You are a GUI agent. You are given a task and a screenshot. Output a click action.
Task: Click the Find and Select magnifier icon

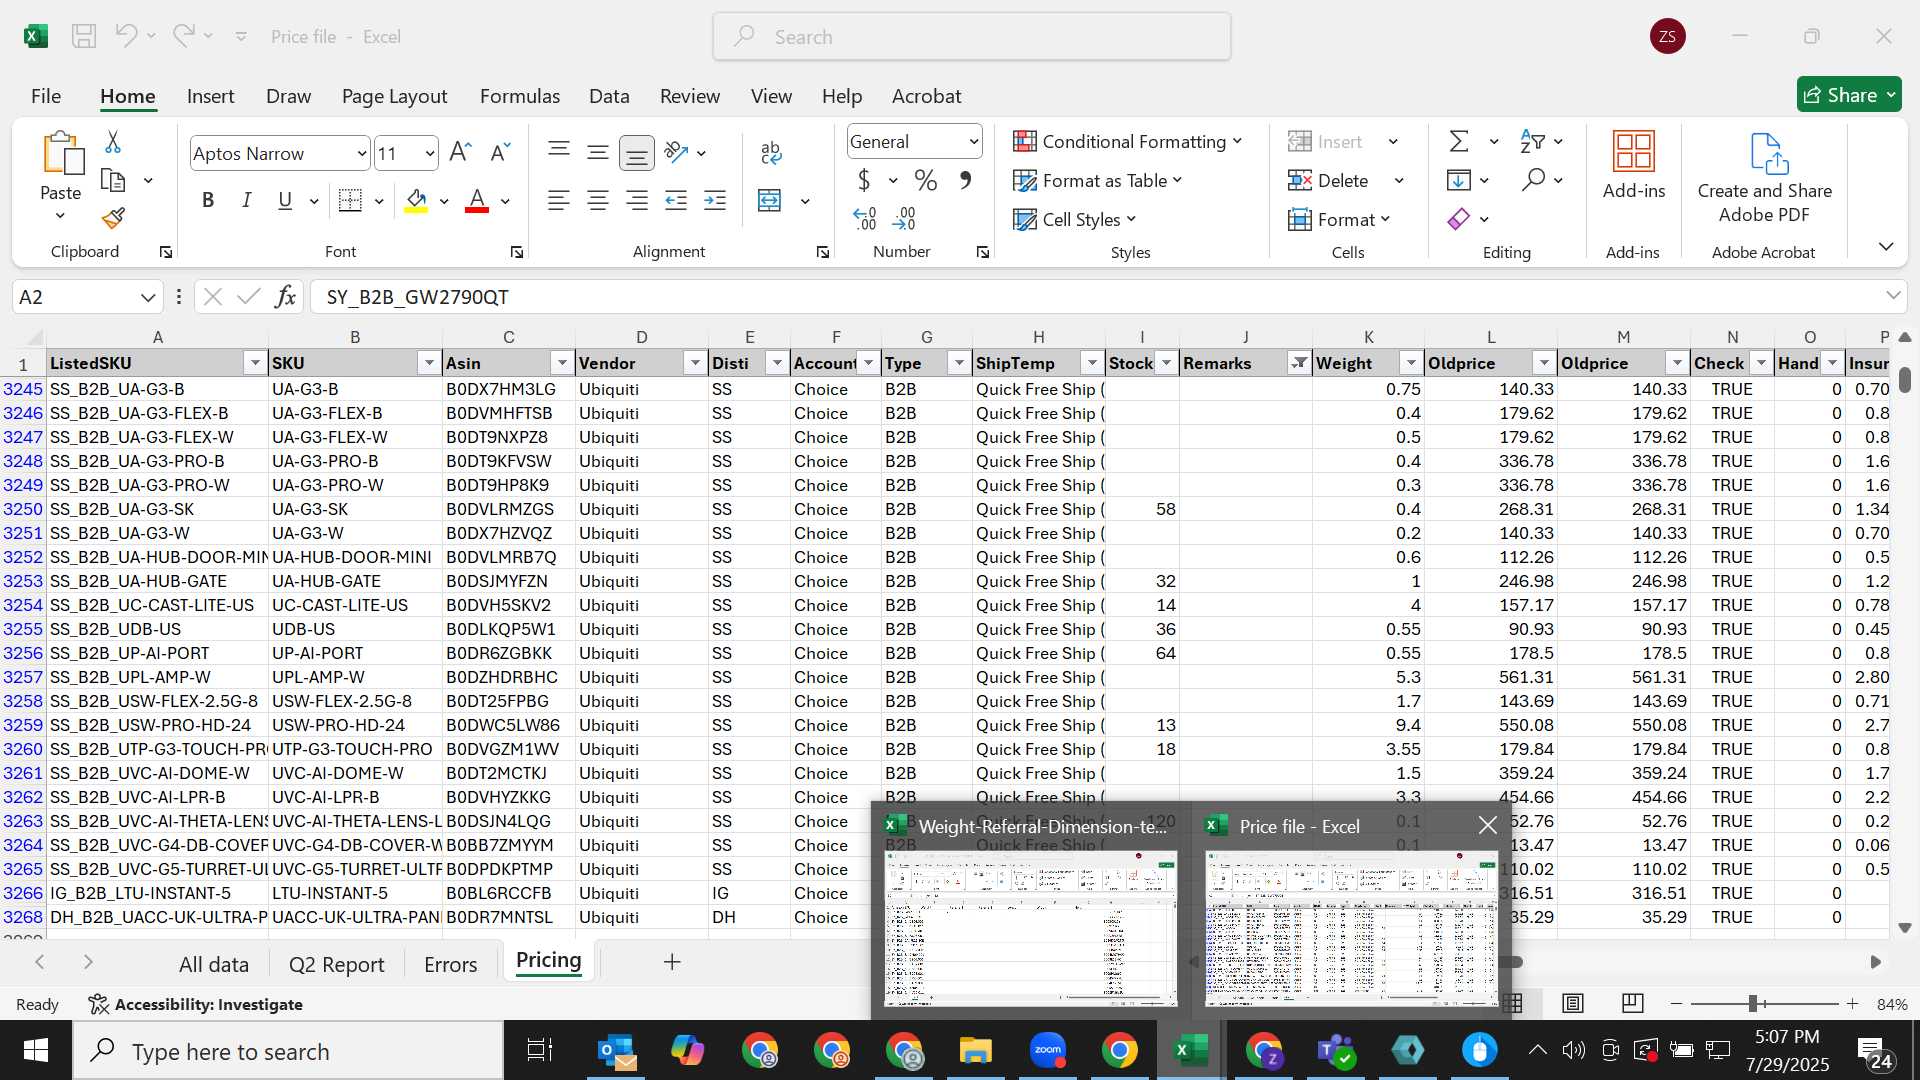click(x=1532, y=180)
